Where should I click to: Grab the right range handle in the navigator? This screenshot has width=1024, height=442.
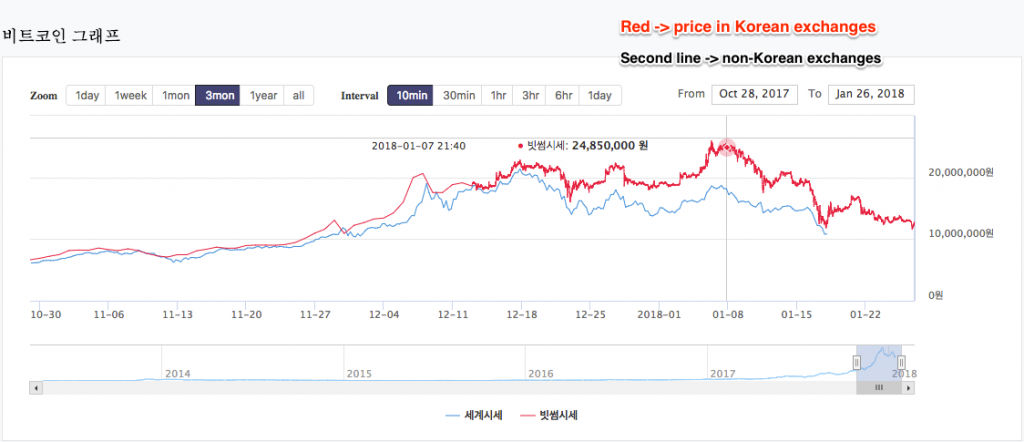(902, 362)
